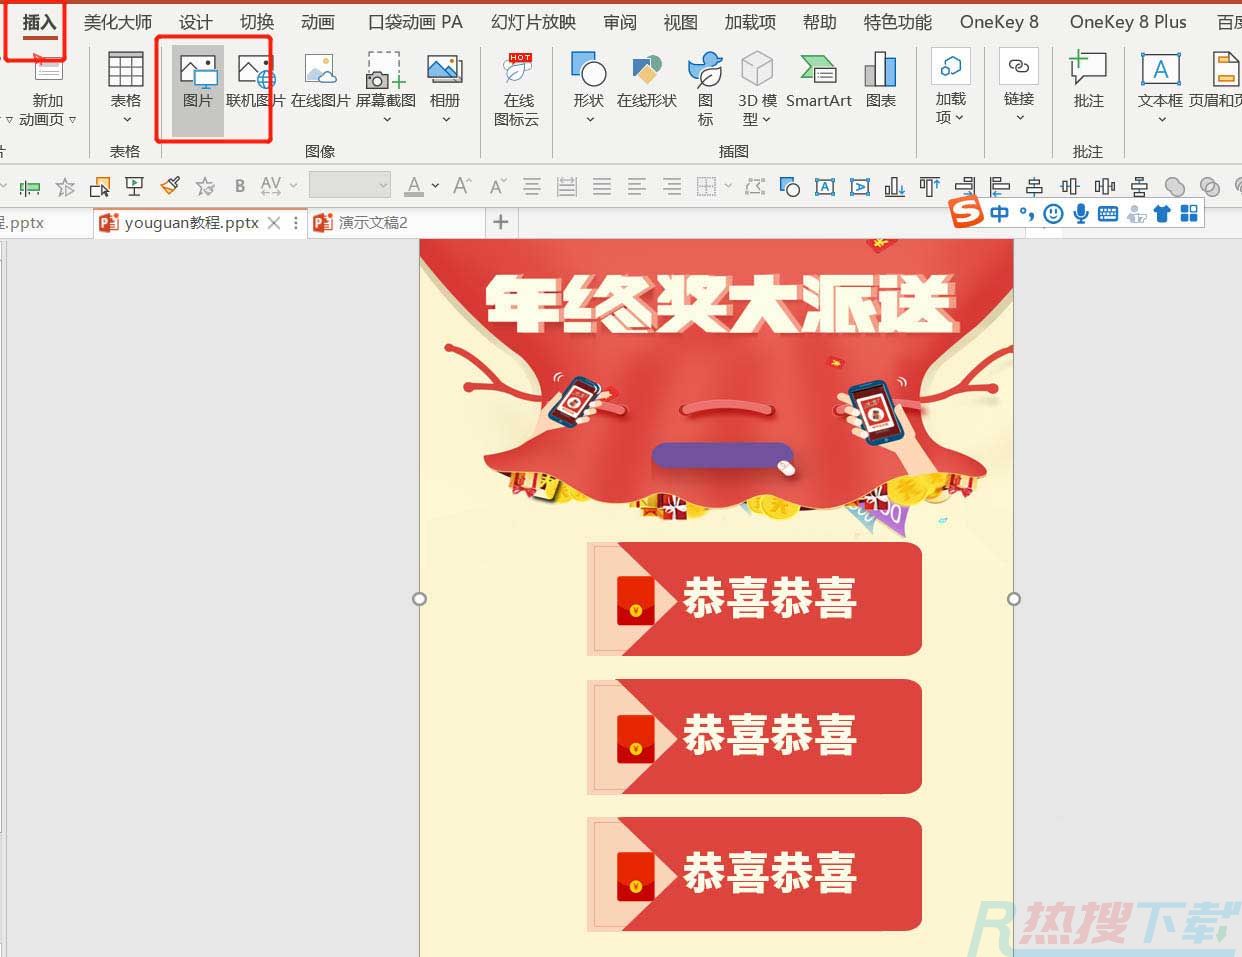Expand the 链接 hyperlink dropdown

pyautogui.click(x=1019, y=120)
